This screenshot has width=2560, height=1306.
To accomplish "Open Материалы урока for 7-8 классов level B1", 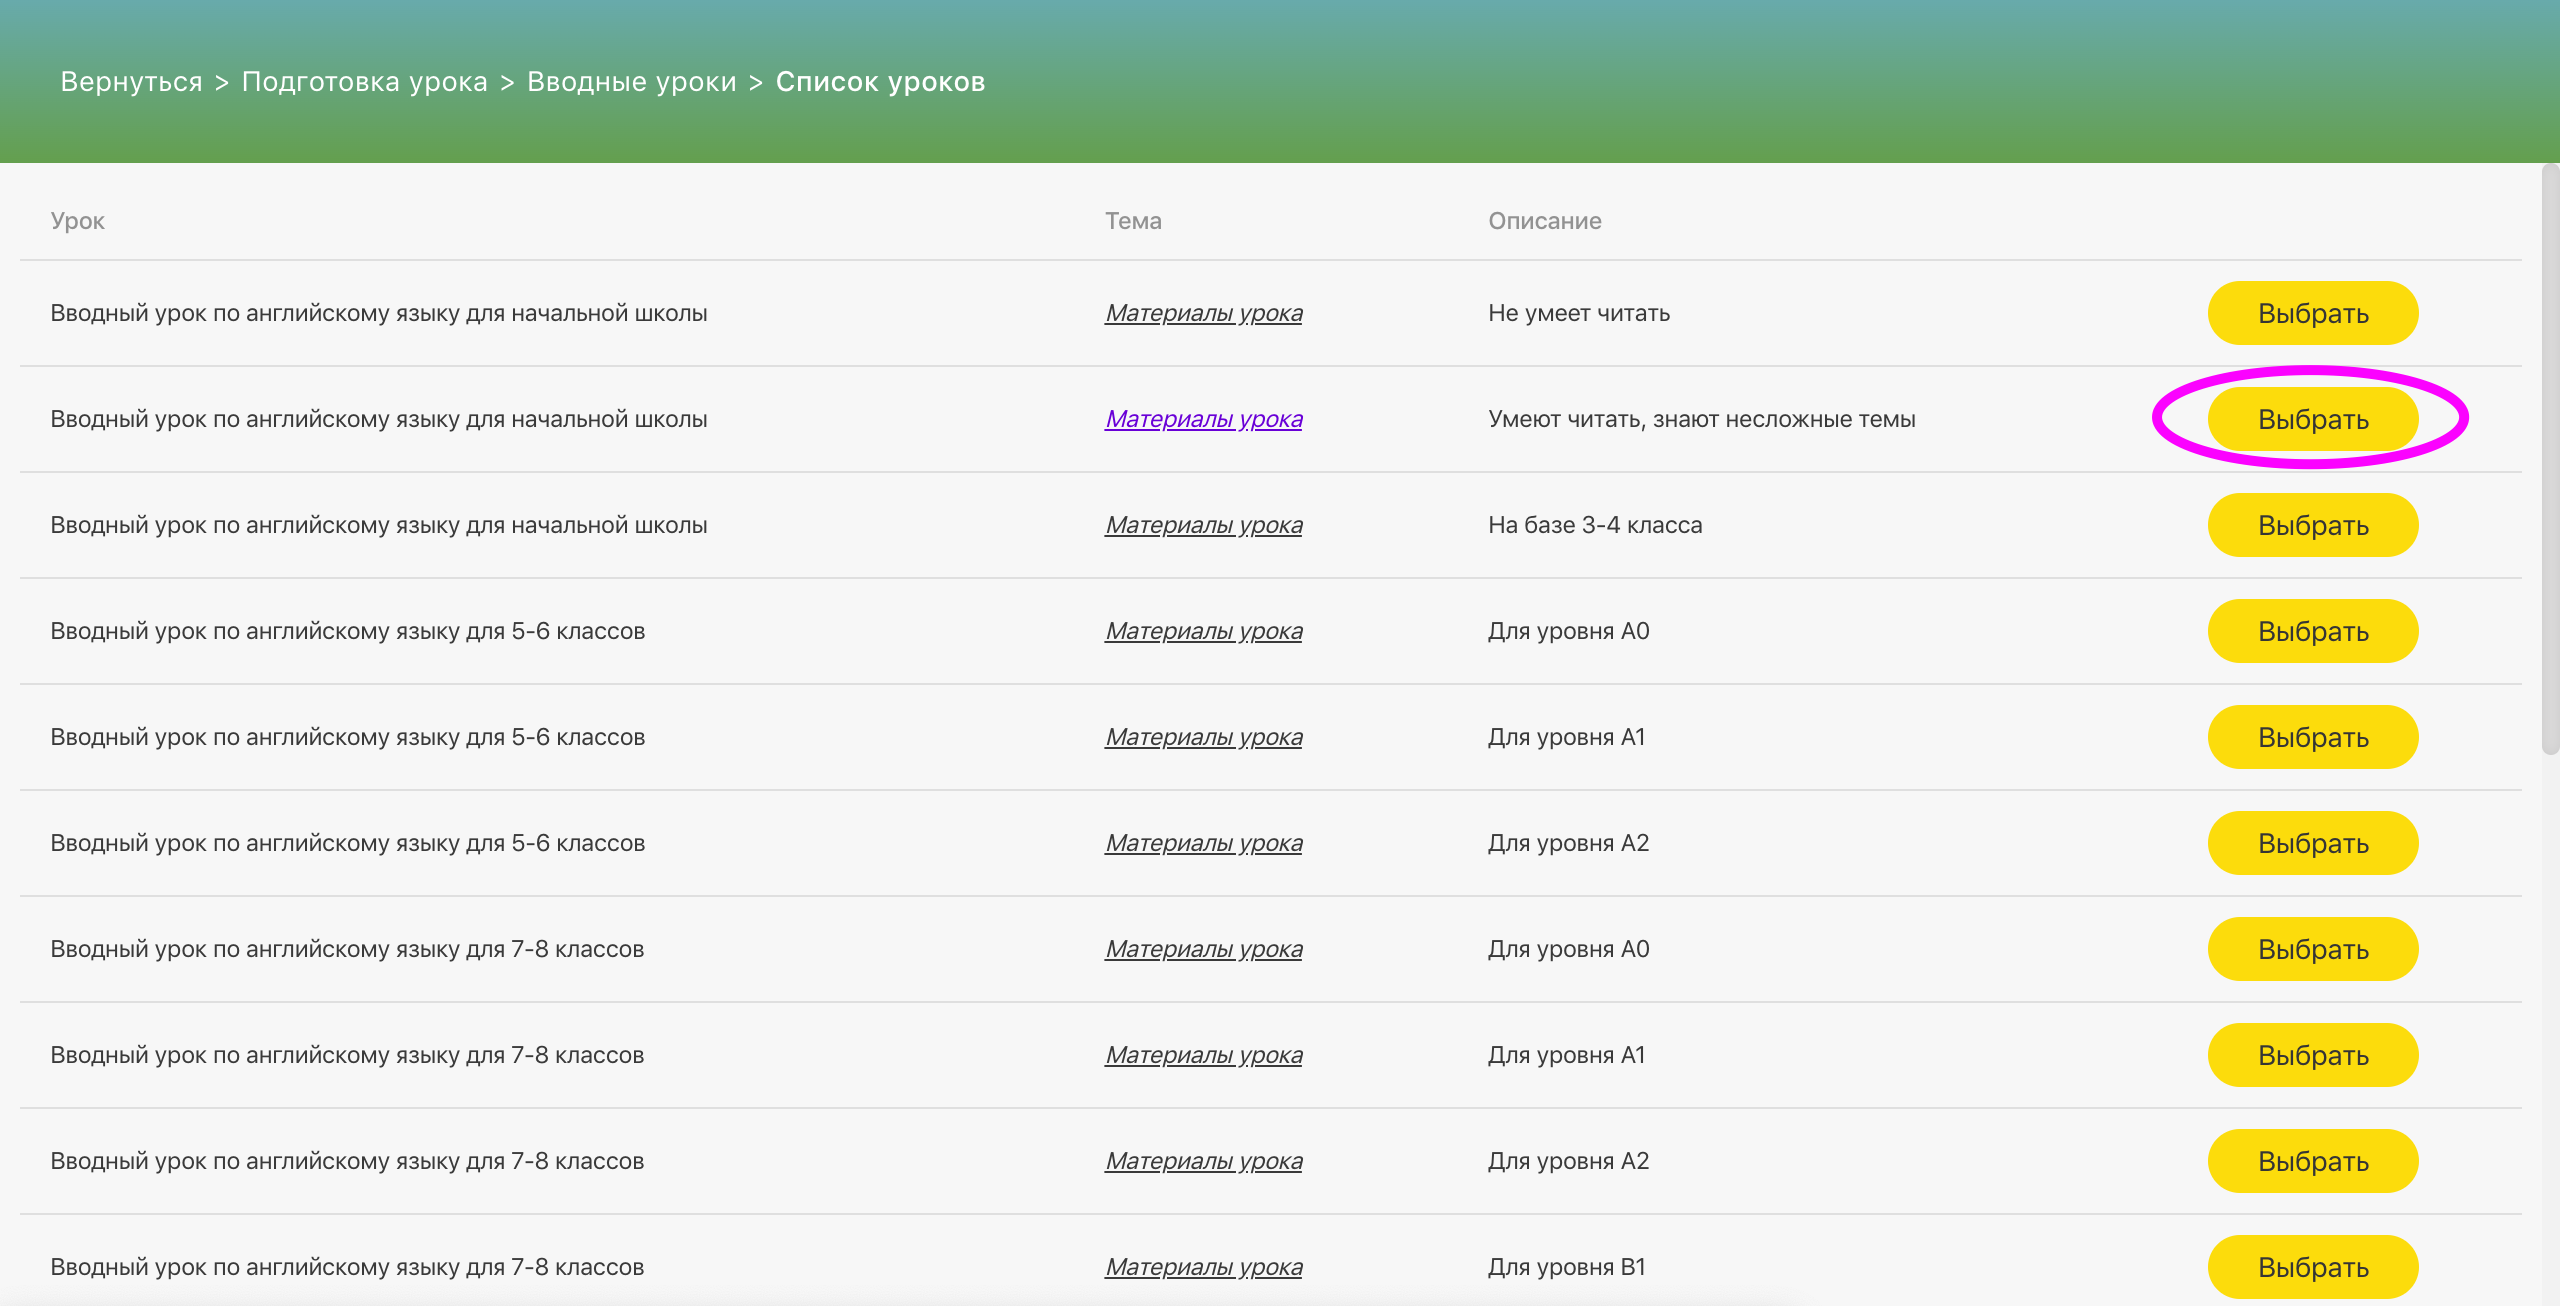I will [x=1204, y=1267].
